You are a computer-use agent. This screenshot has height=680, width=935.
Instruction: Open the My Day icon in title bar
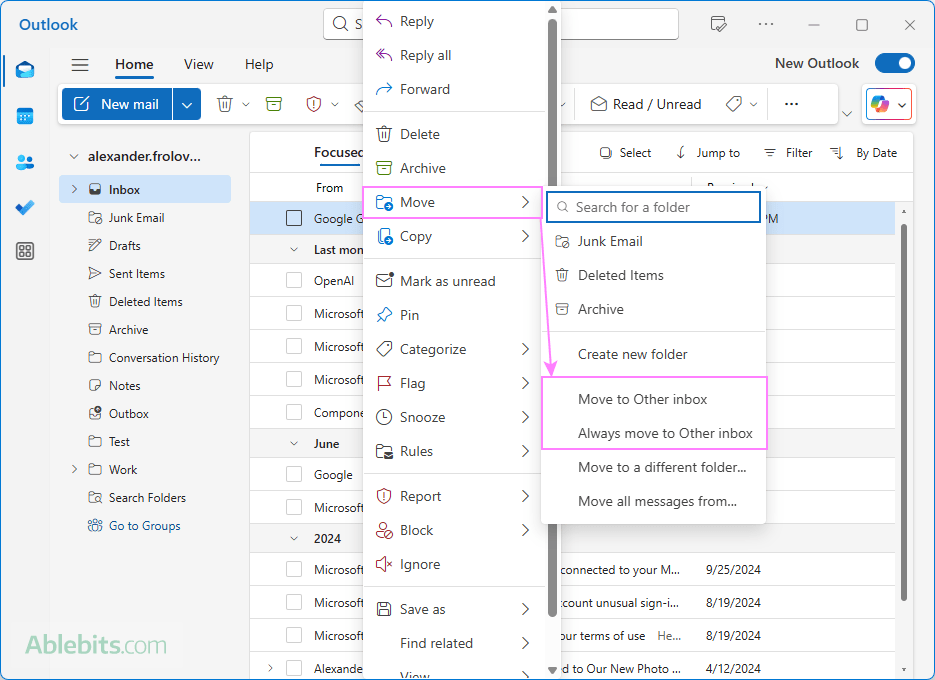point(719,24)
